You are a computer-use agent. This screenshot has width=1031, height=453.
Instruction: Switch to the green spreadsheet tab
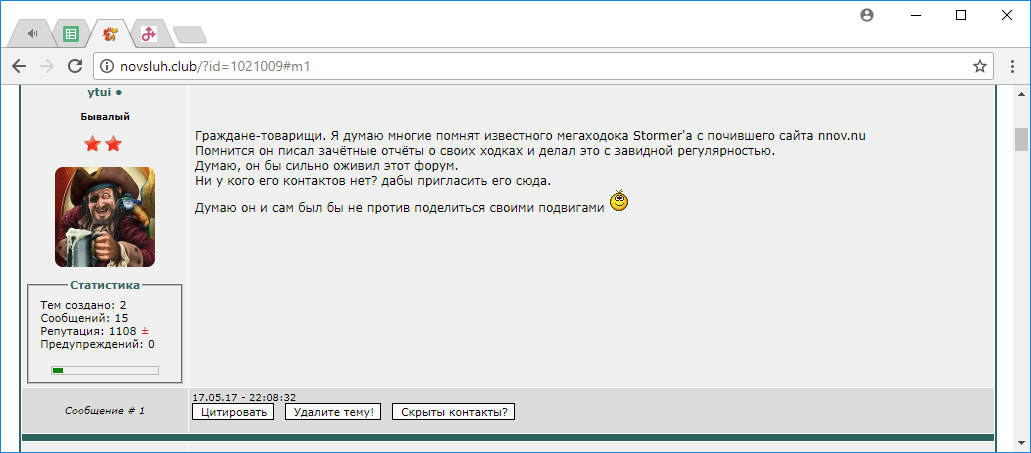pyautogui.click(x=71, y=34)
